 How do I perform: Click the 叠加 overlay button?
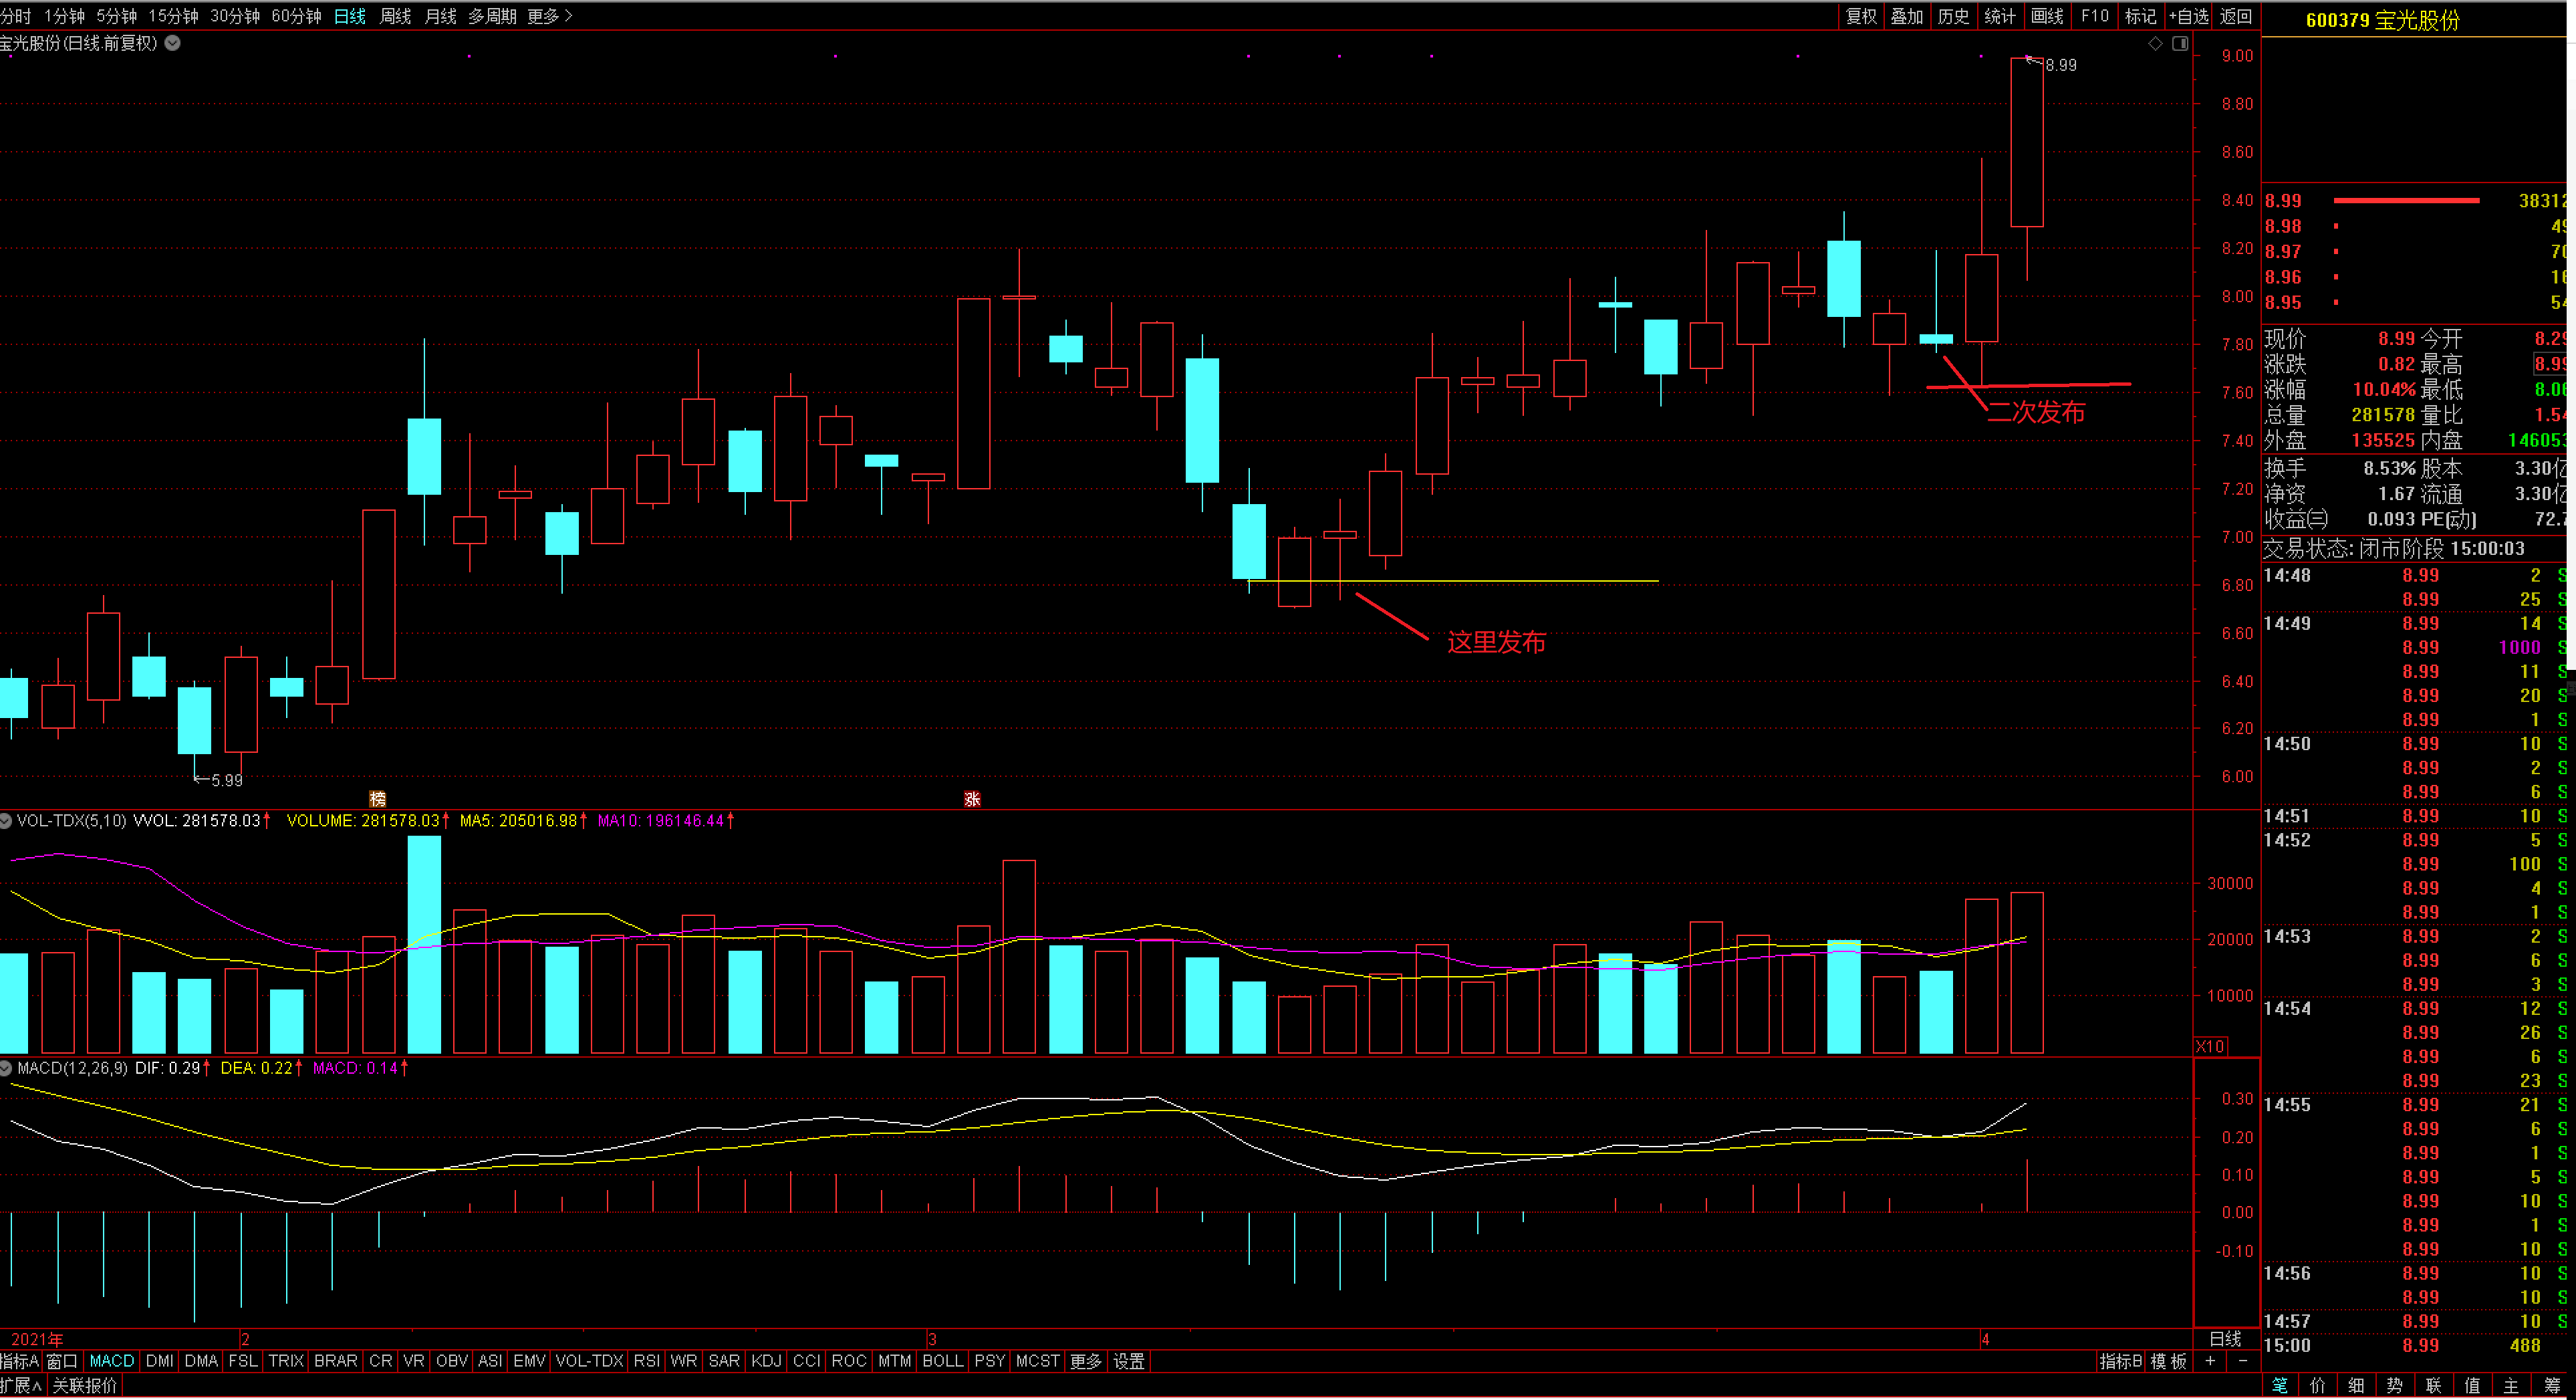click(1907, 16)
